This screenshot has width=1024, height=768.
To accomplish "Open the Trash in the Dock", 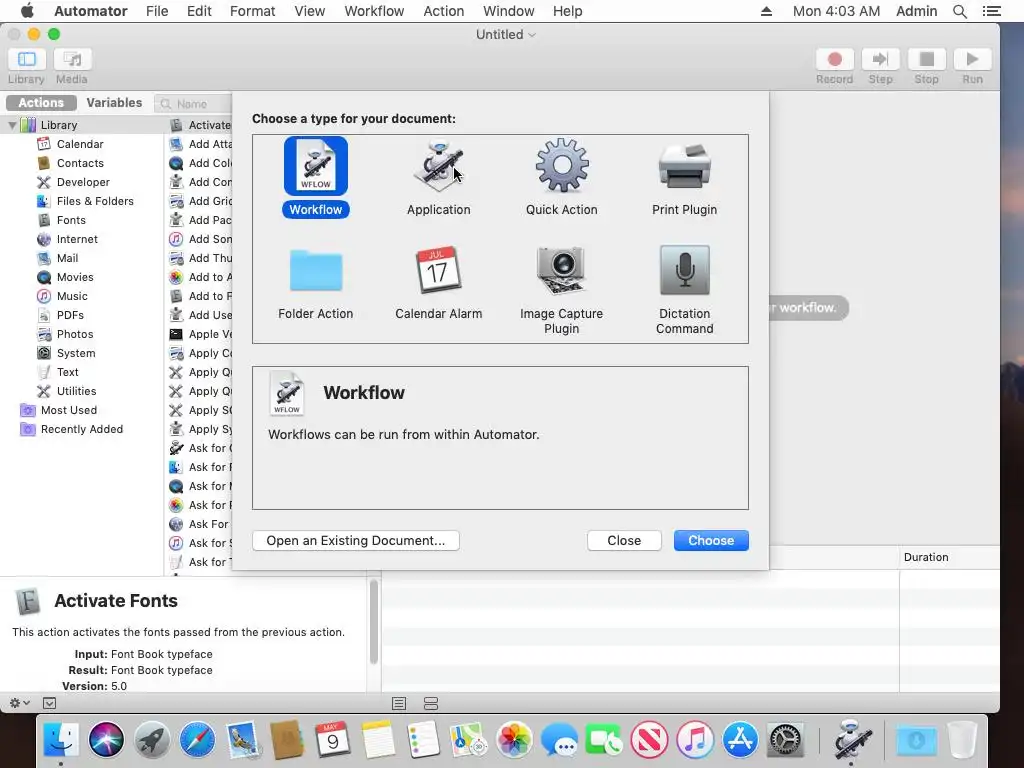I will [x=962, y=740].
